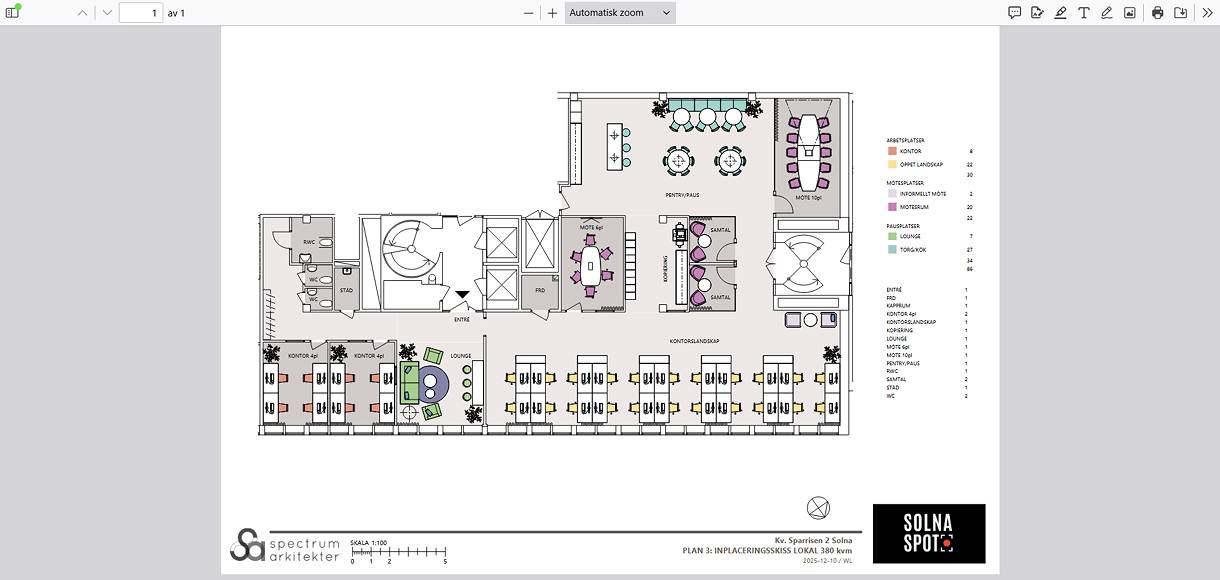Select the comment annotation tool

click(x=1014, y=13)
